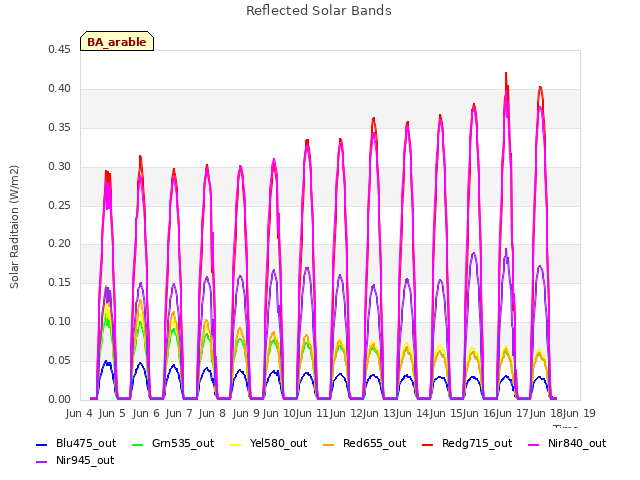The height and width of the screenshot is (480, 640).
Task: Click the yellow Yel580_out legend swatch
Action: [236, 444]
